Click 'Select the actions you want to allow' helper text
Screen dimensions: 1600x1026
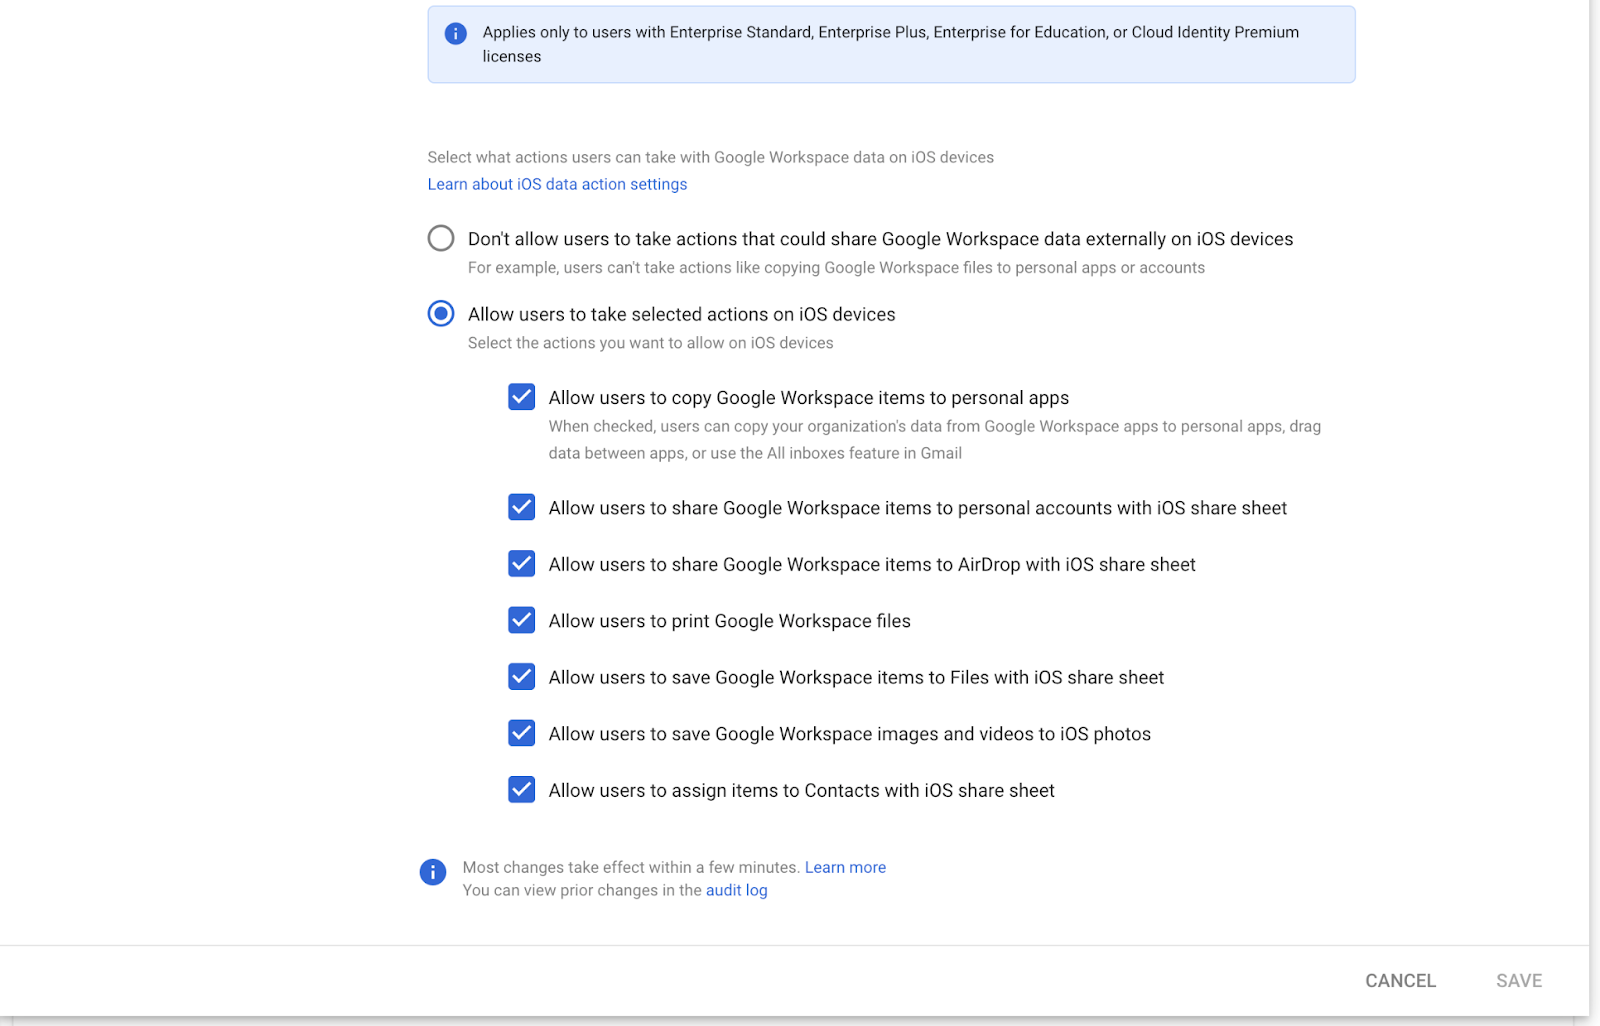coord(650,343)
